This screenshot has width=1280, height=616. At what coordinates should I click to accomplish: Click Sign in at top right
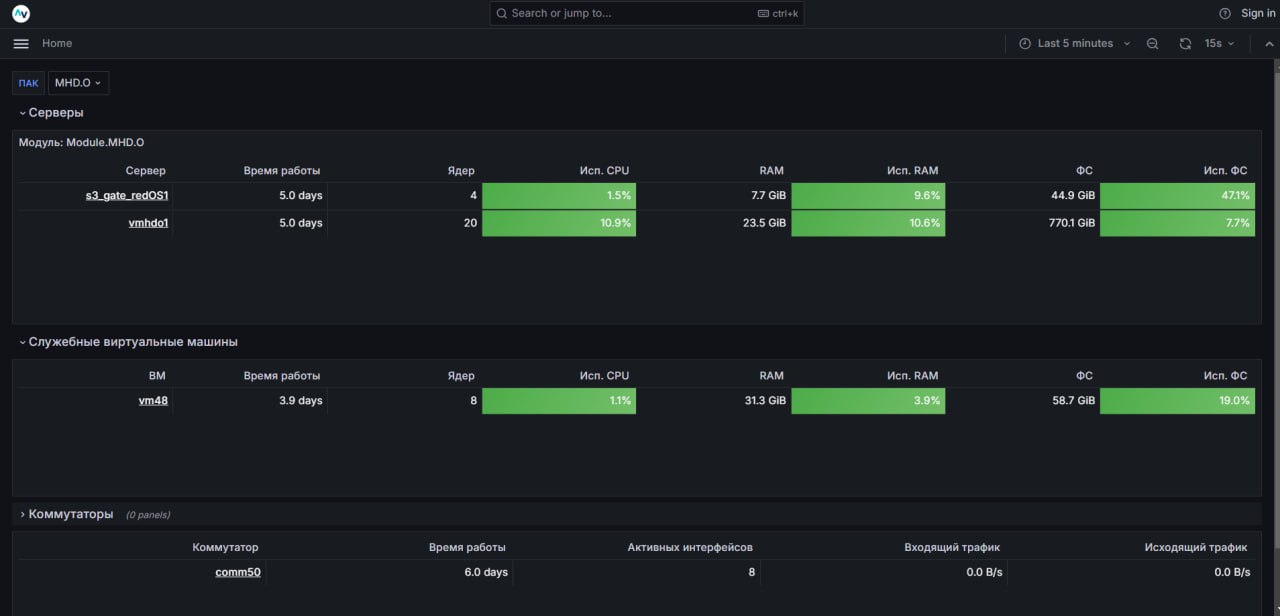(1257, 14)
